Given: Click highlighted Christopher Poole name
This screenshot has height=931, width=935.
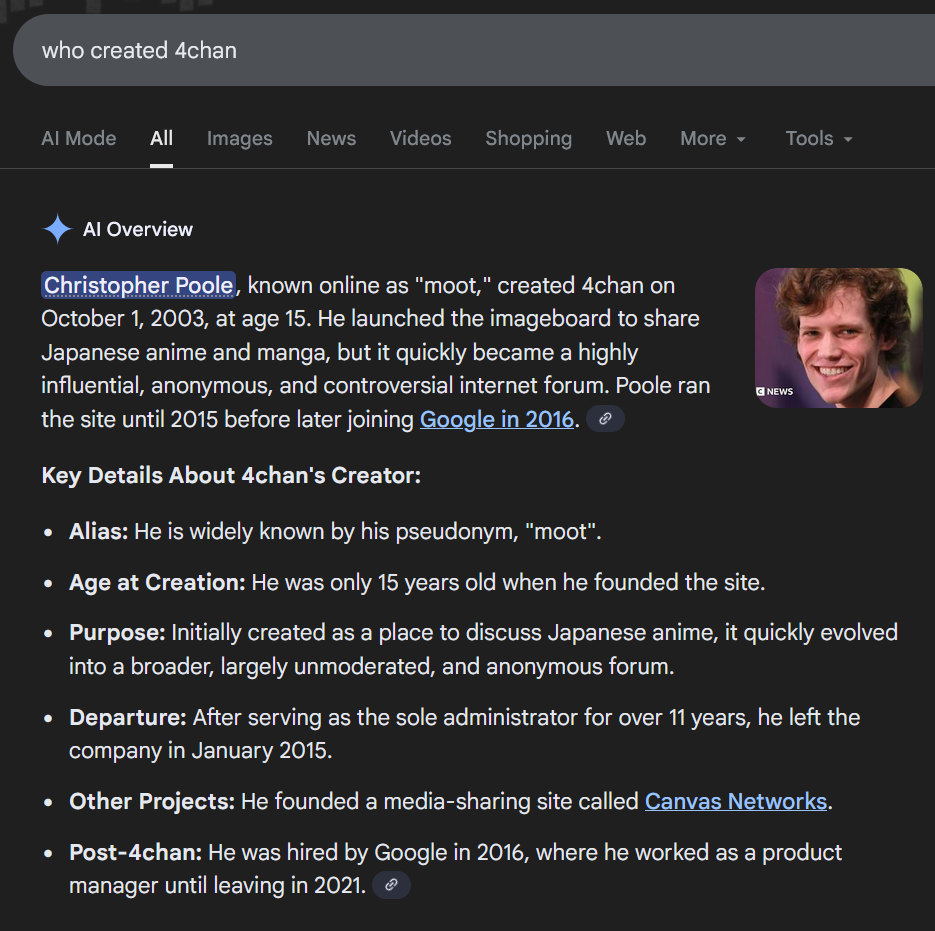Looking at the screenshot, I should pos(138,285).
